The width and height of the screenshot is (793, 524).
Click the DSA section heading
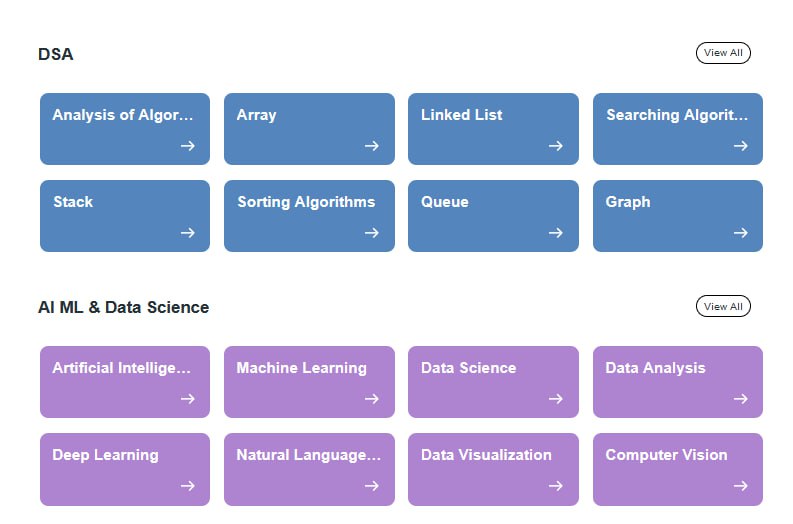point(56,54)
